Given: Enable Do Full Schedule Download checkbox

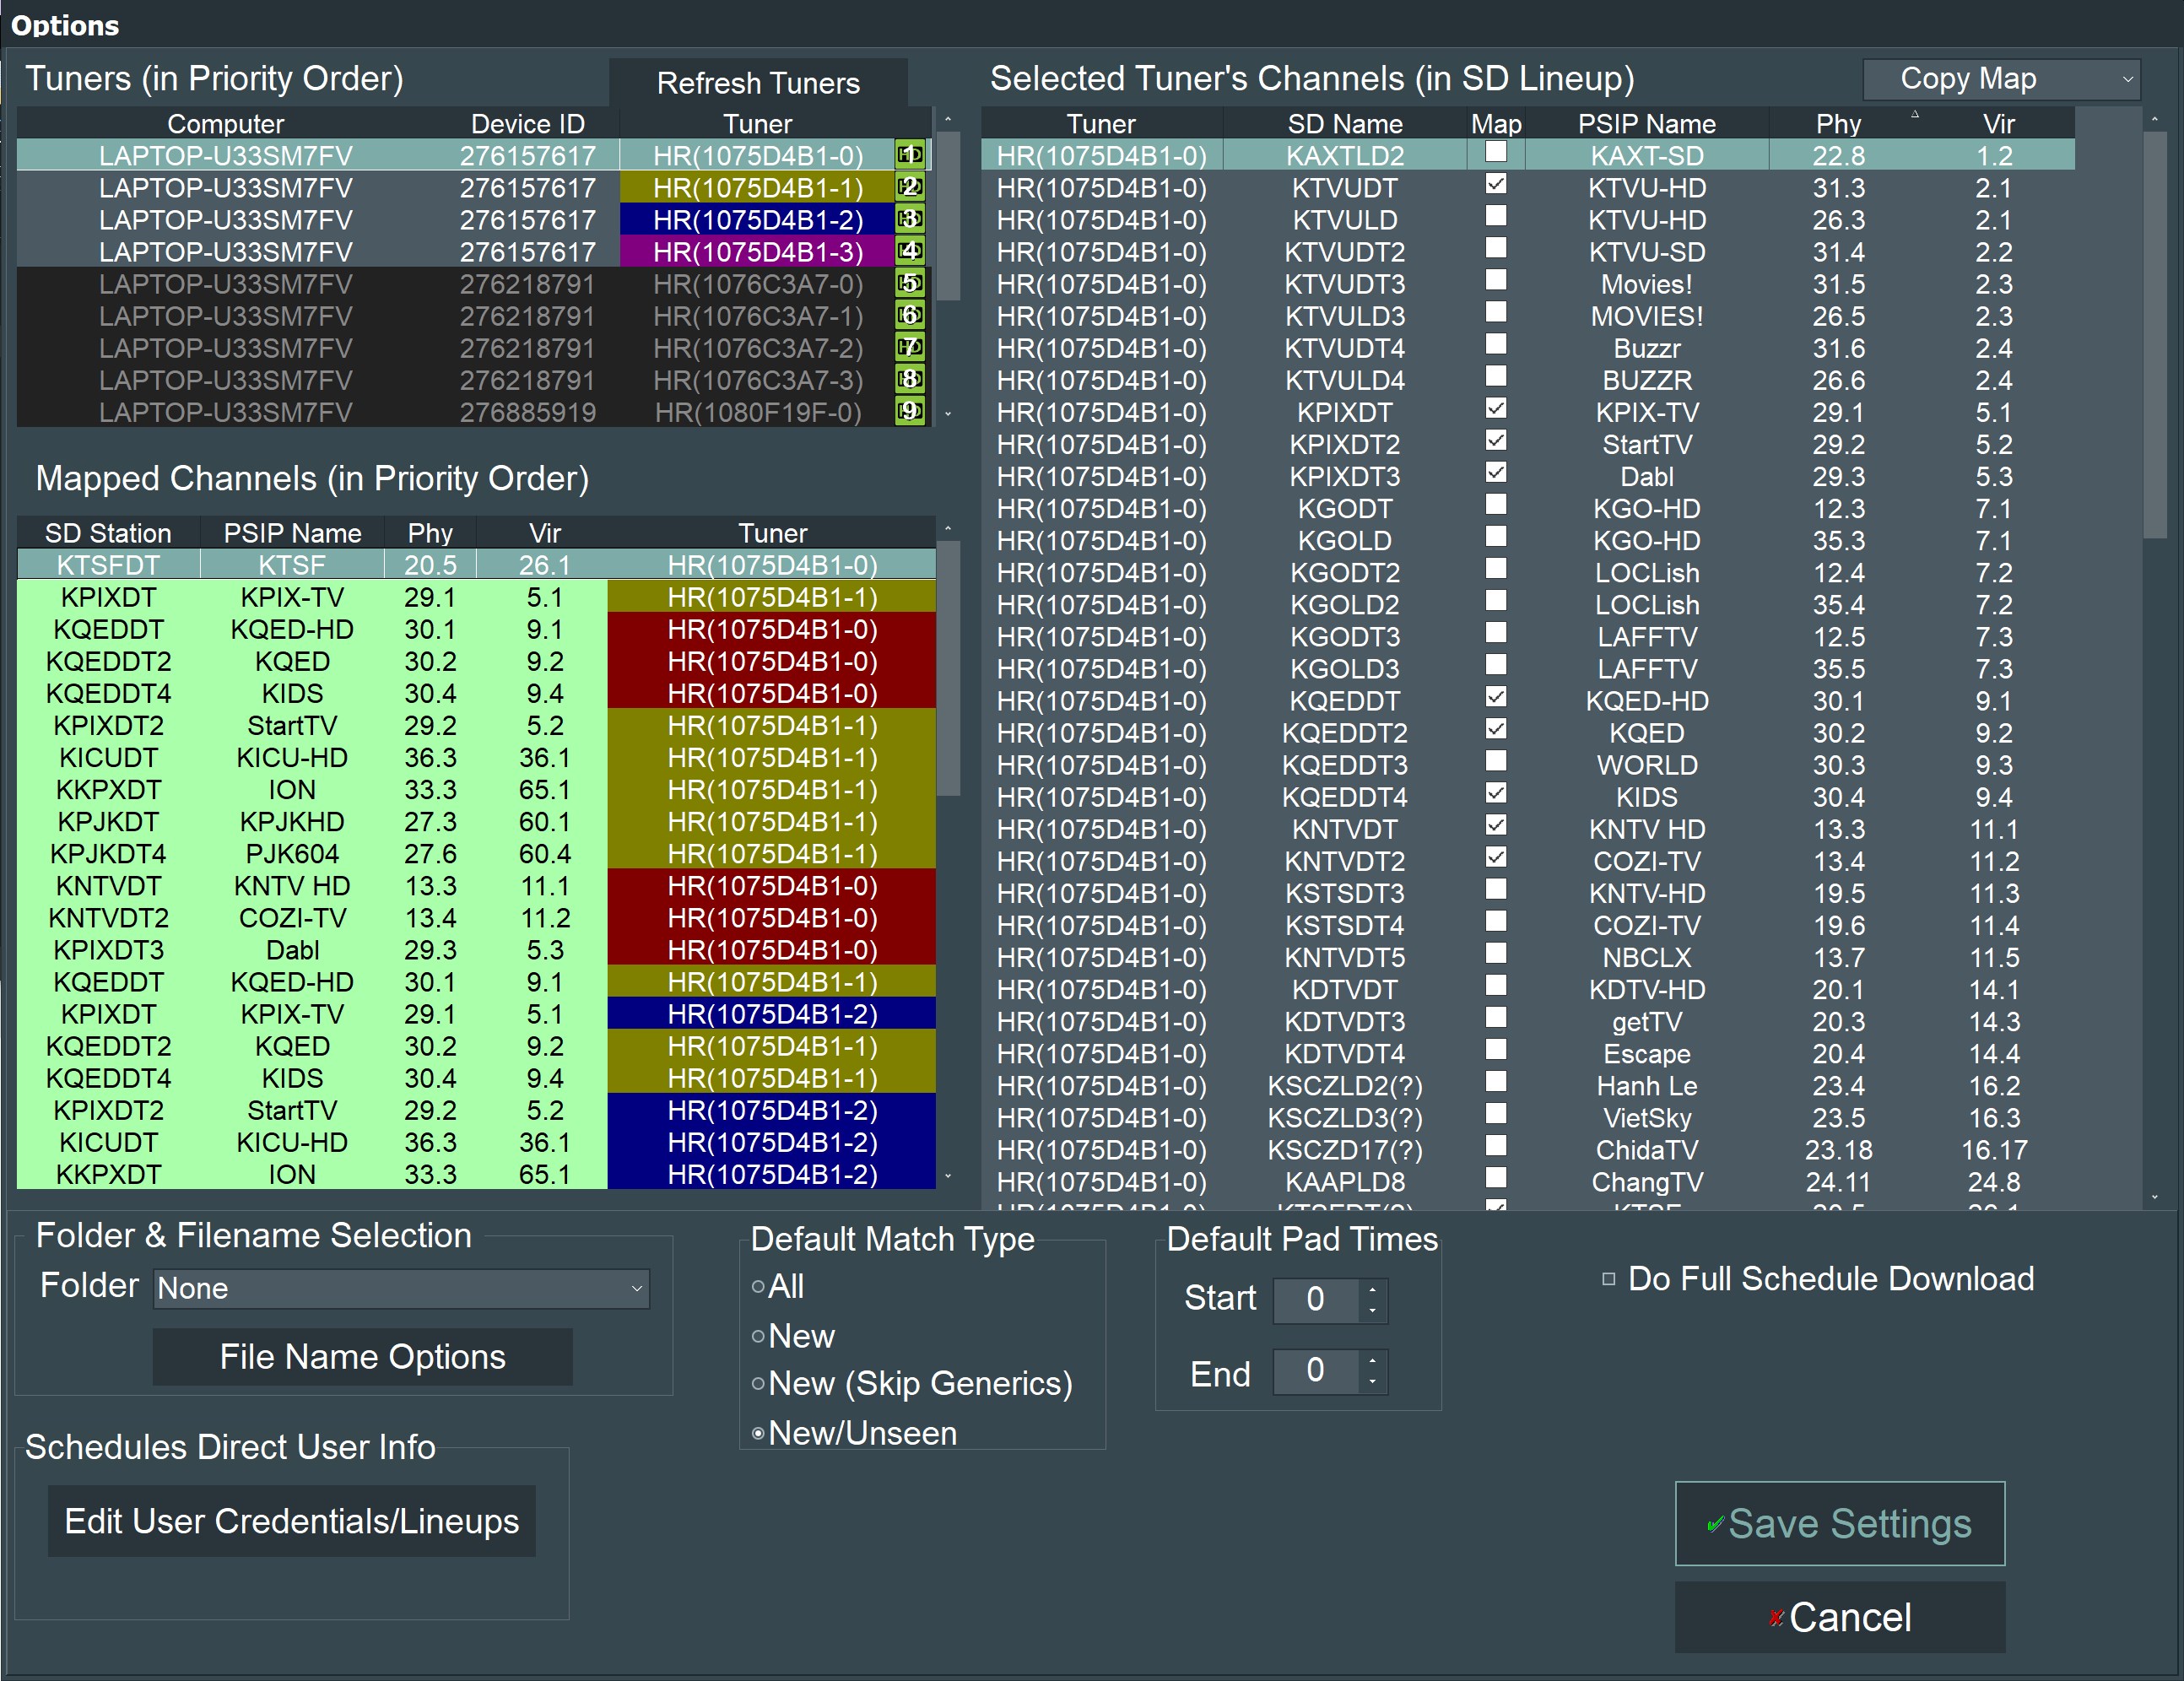Looking at the screenshot, I should [1608, 1279].
